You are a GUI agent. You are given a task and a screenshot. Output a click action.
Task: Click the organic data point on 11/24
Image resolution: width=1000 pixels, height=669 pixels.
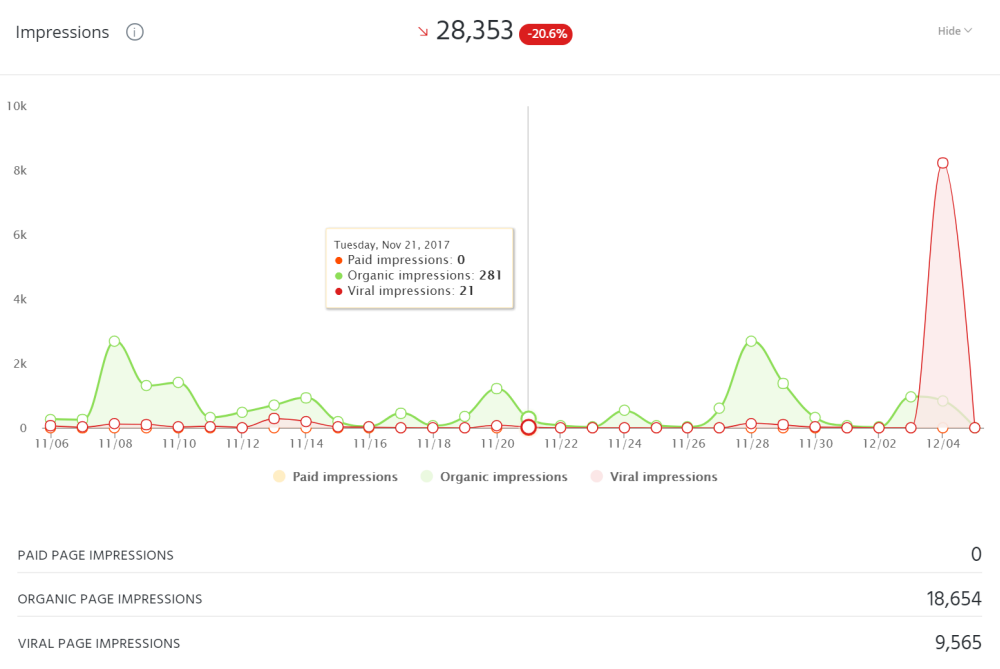point(624,410)
